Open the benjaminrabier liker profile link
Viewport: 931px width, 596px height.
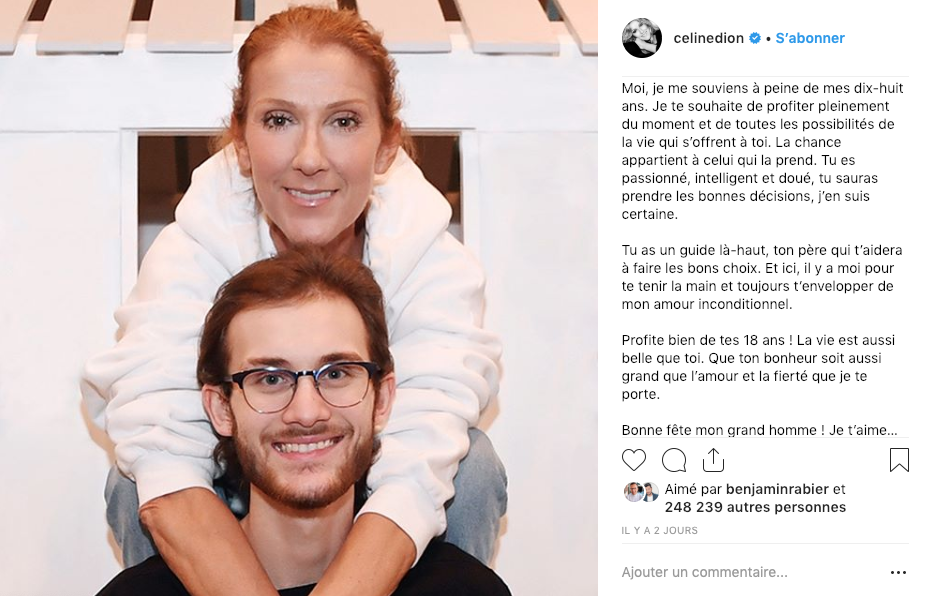777,489
